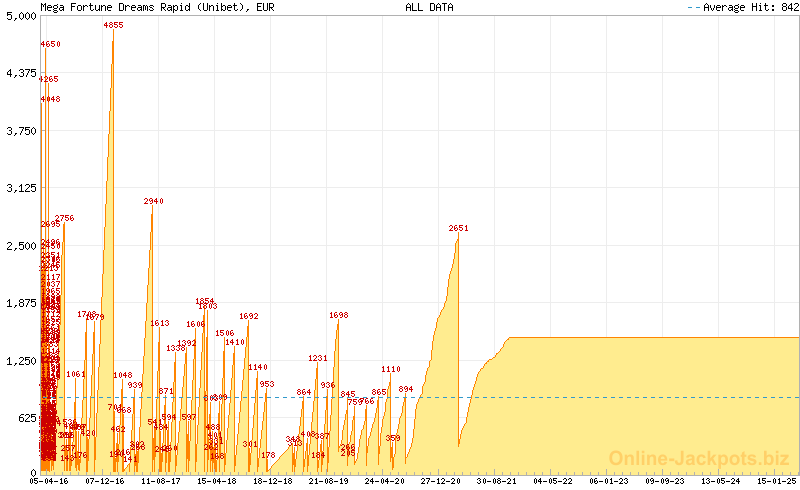
Task: Select the 05-04-16 start date label
Action: 50,481
